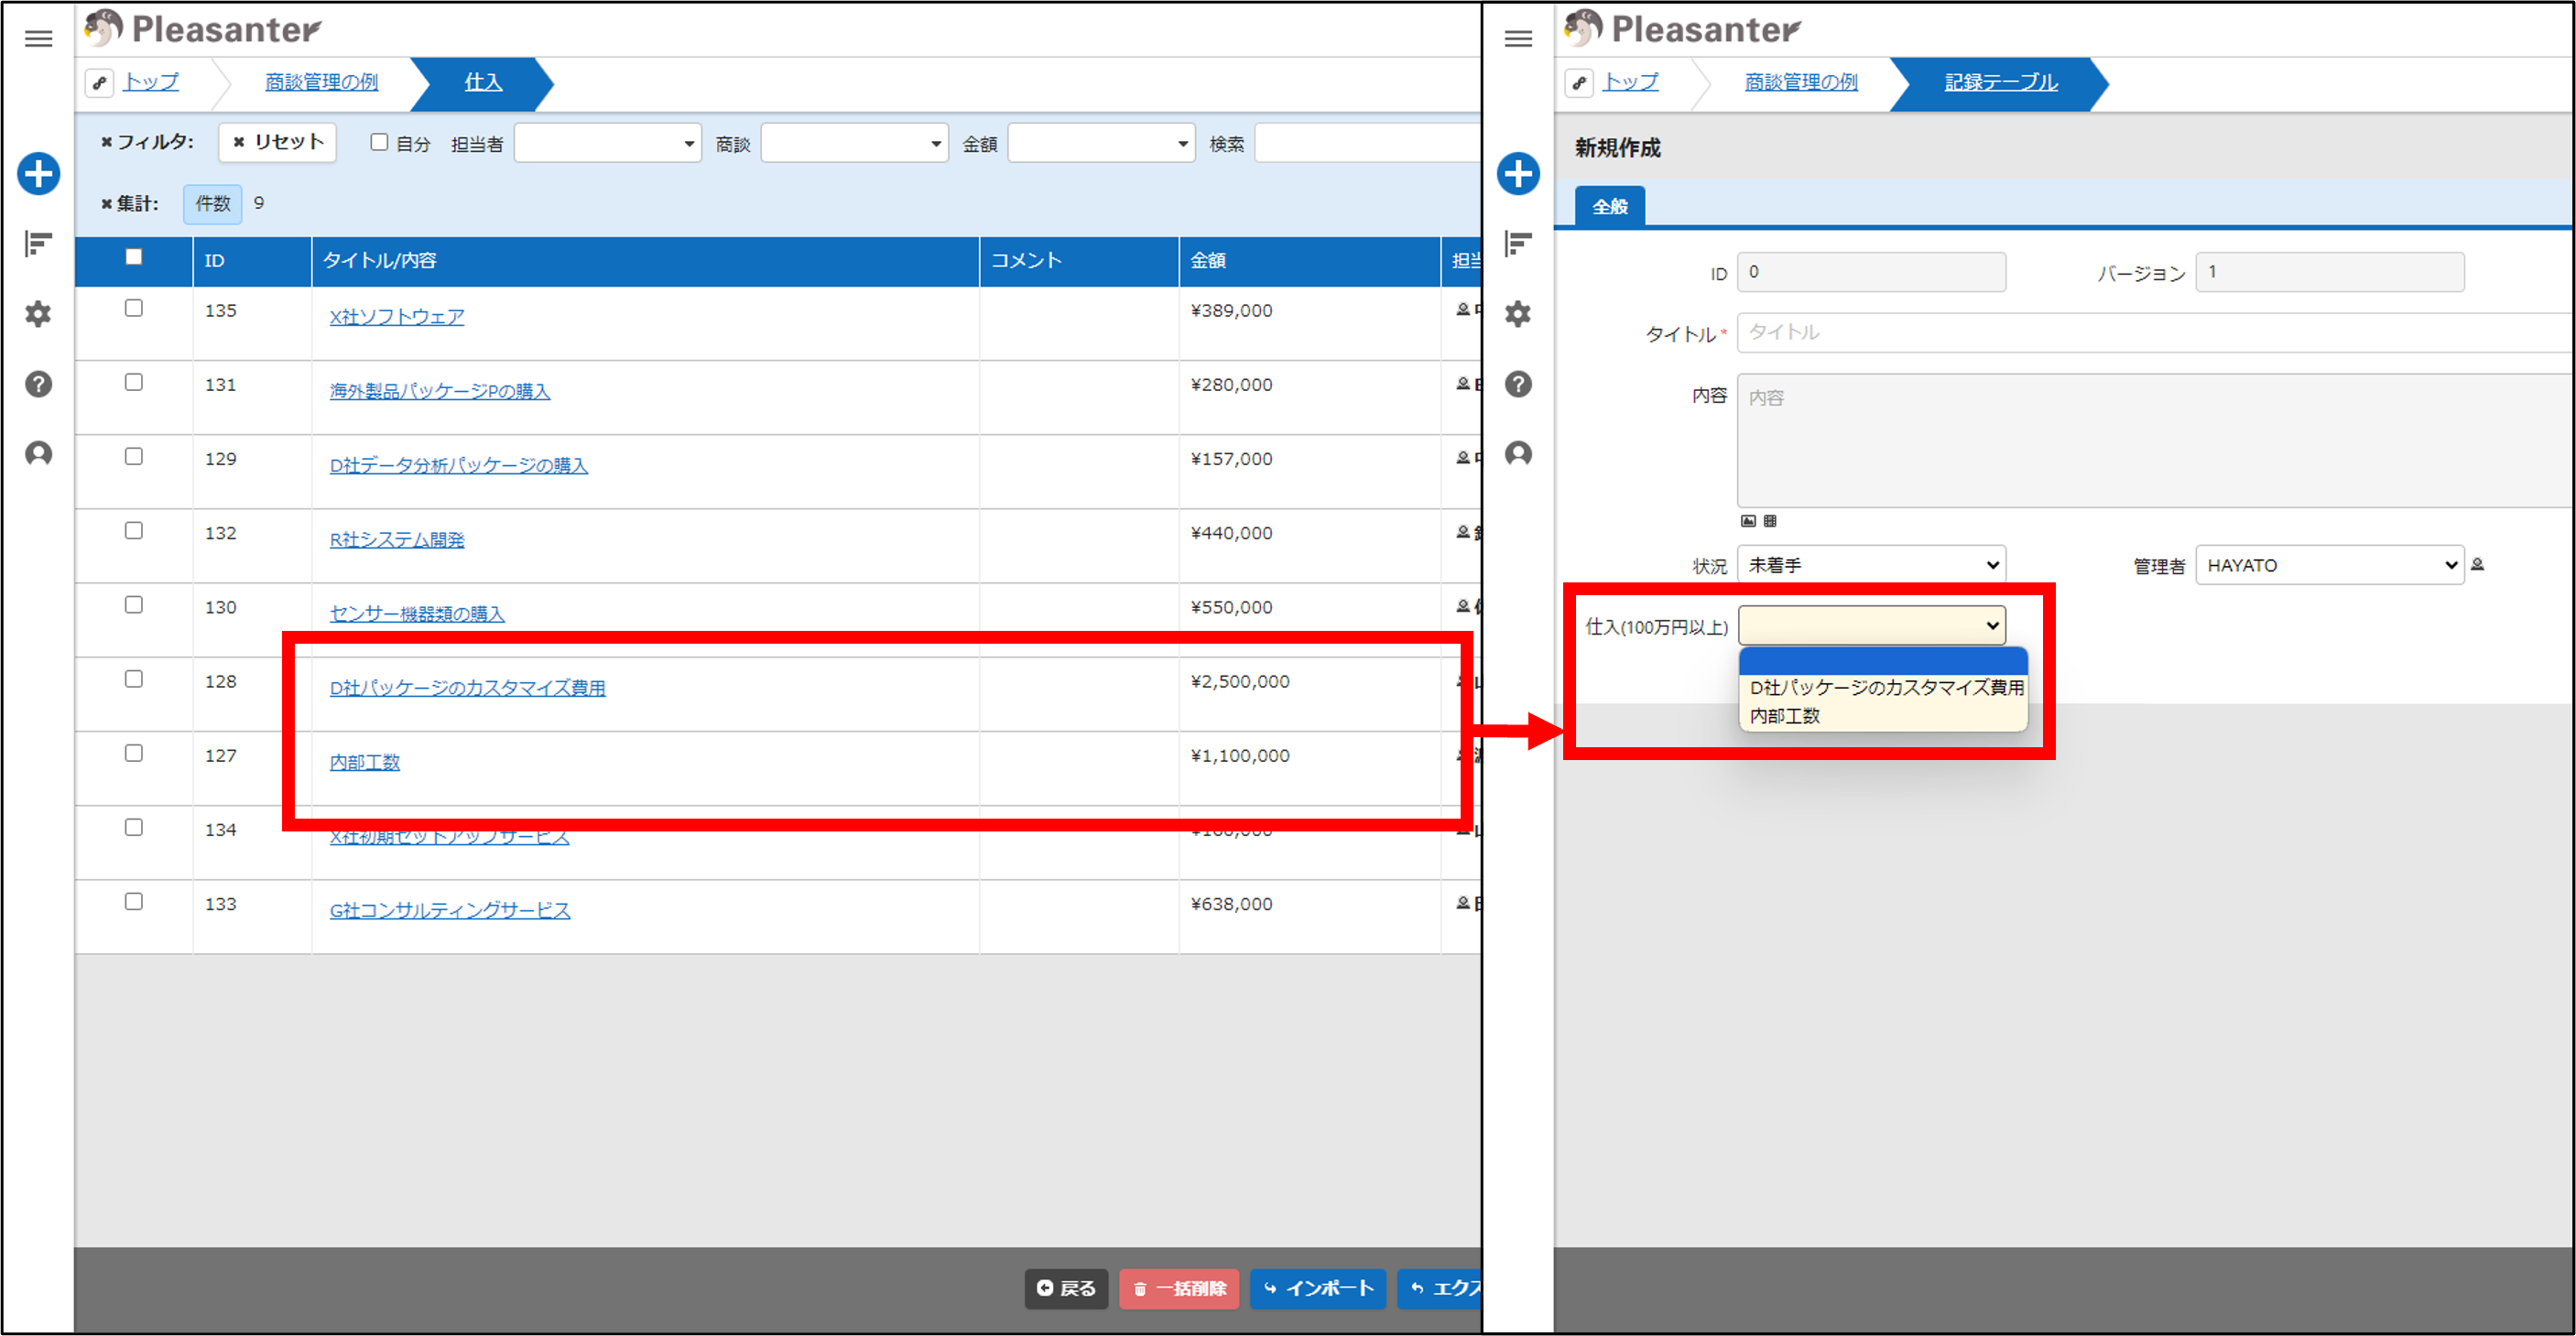
Task: Click image insert icon below 内容 field
Action: click(x=1748, y=521)
